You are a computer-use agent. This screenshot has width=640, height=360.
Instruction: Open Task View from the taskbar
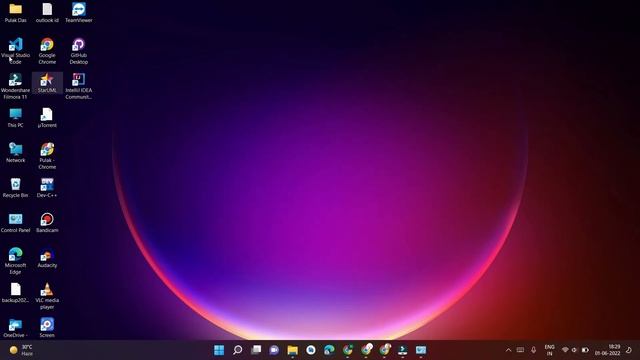[256, 350]
